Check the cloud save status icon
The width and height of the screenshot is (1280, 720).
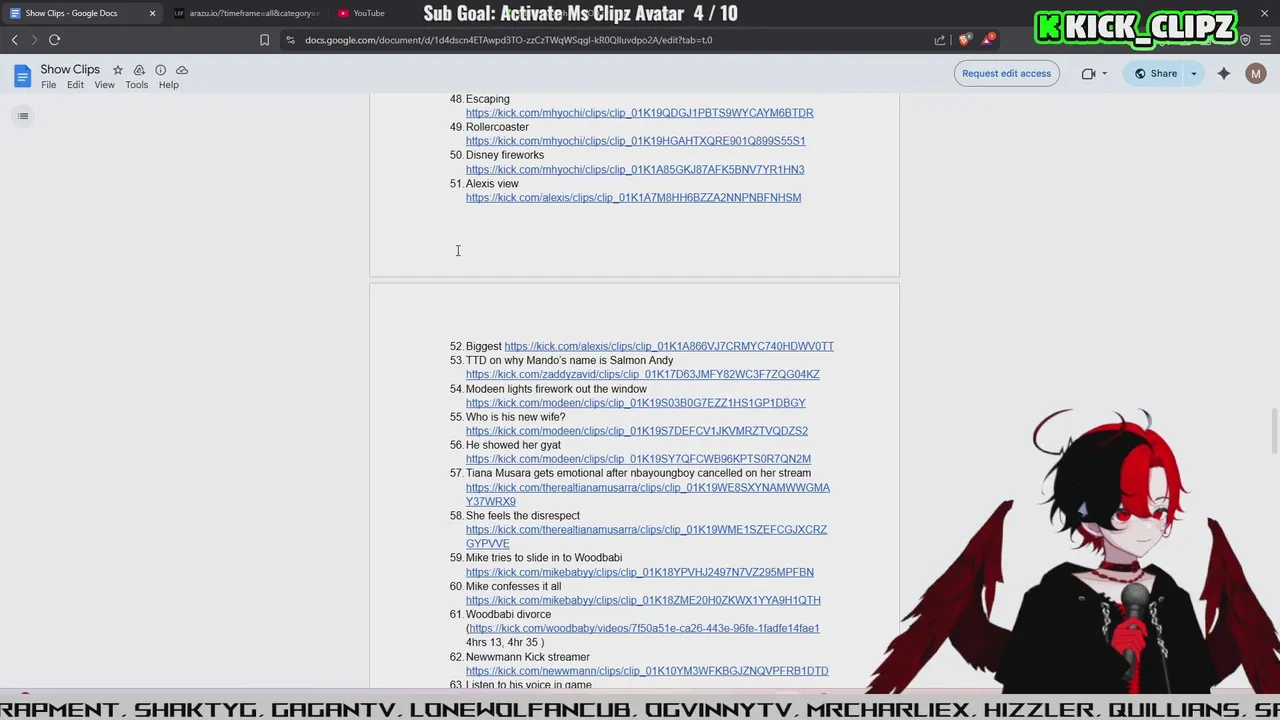(182, 70)
